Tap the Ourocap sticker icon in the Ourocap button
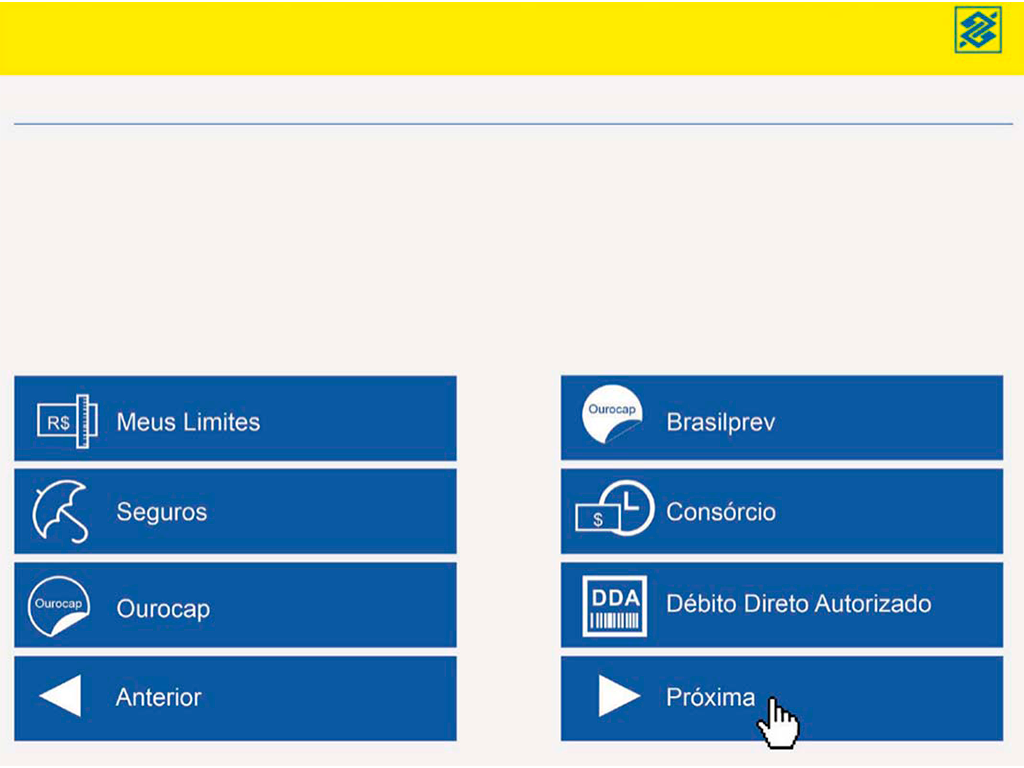The image size is (1024, 768). click(59, 606)
